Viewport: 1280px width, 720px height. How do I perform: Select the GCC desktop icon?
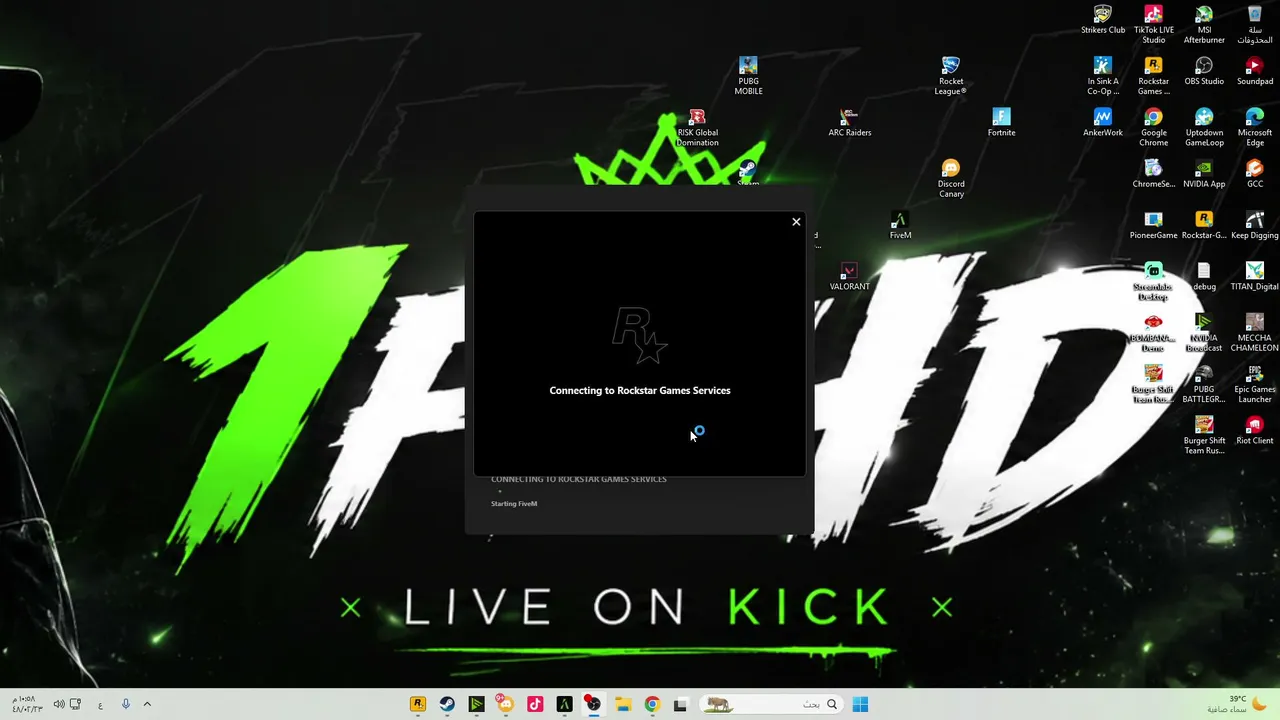[1255, 173]
